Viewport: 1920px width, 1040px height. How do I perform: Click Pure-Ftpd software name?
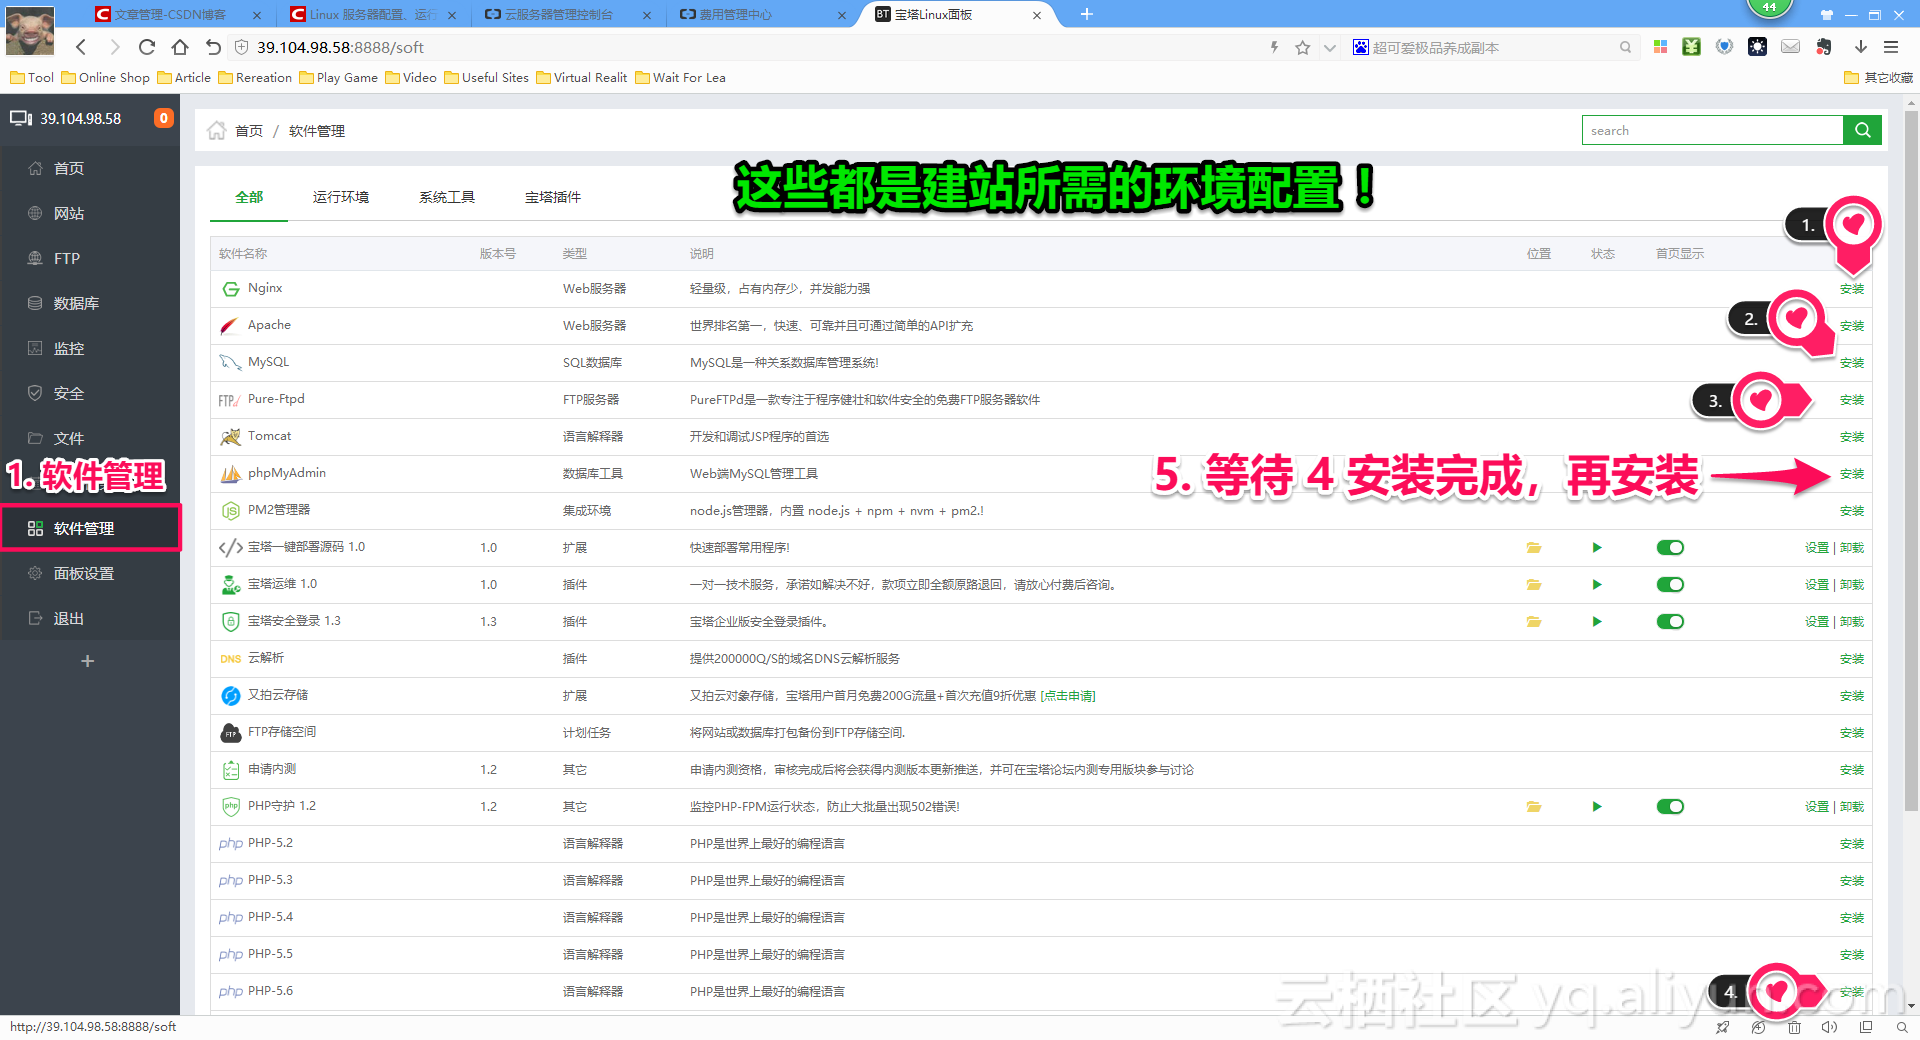[276, 399]
